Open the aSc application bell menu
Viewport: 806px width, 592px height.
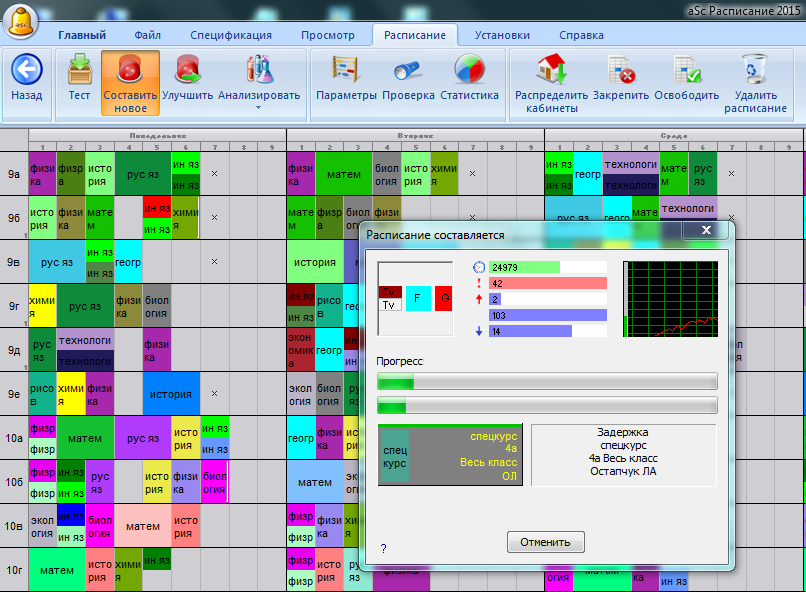tap(22, 20)
